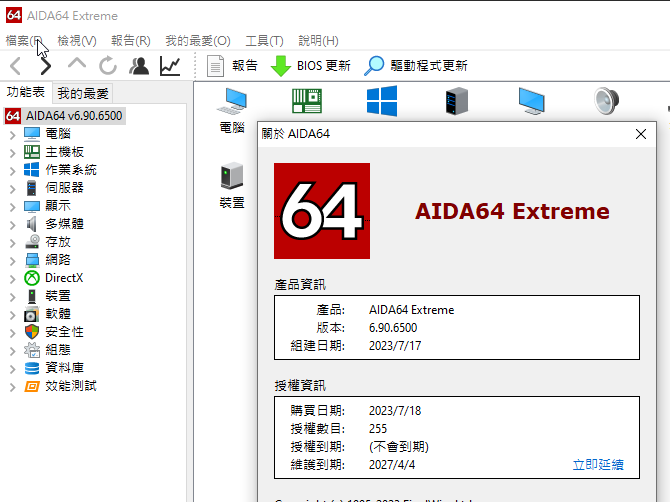Go forward with the right arrow
Viewport: 670px width, 502px height.
(46, 66)
